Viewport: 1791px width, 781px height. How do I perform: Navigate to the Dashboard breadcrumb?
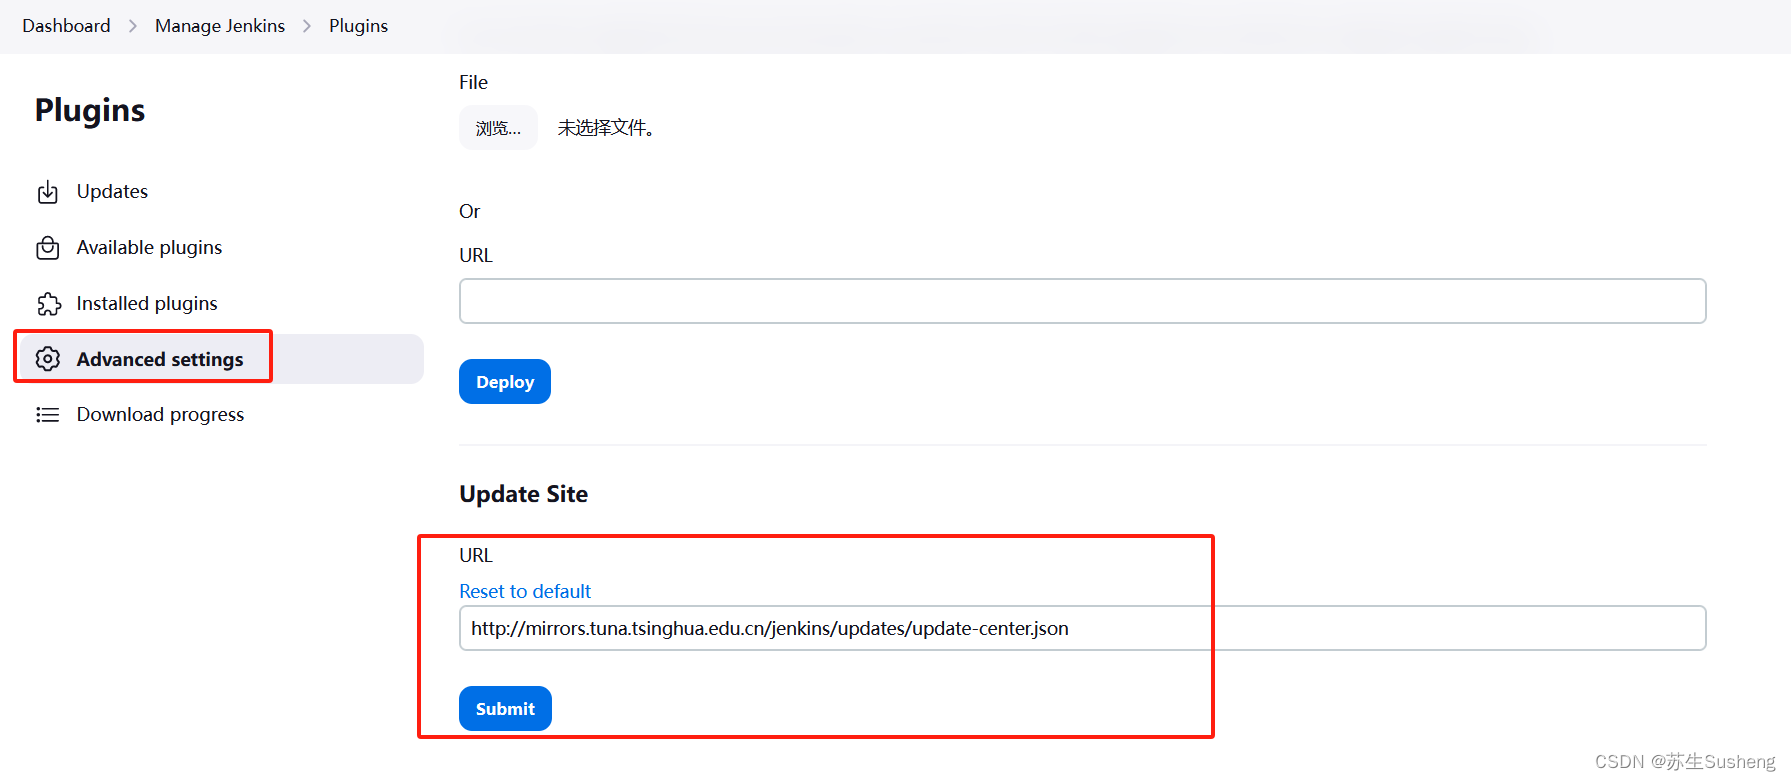click(66, 26)
